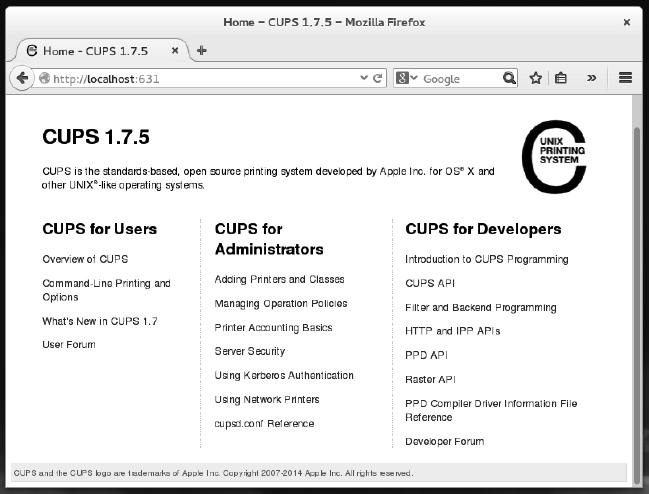Open Overview of CUPS link
This screenshot has height=494, width=649.
click(x=85, y=259)
